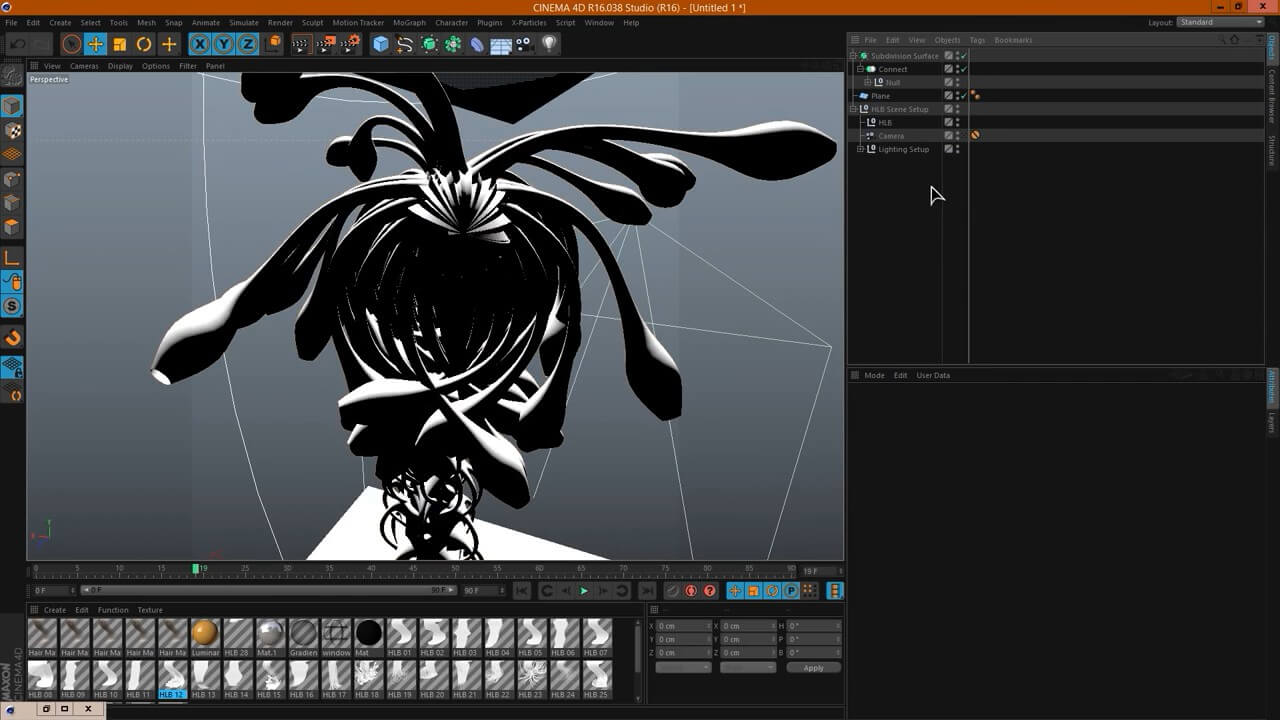The width and height of the screenshot is (1280, 720).
Task: Select the orange Luminar material swatch
Action: (x=205, y=633)
